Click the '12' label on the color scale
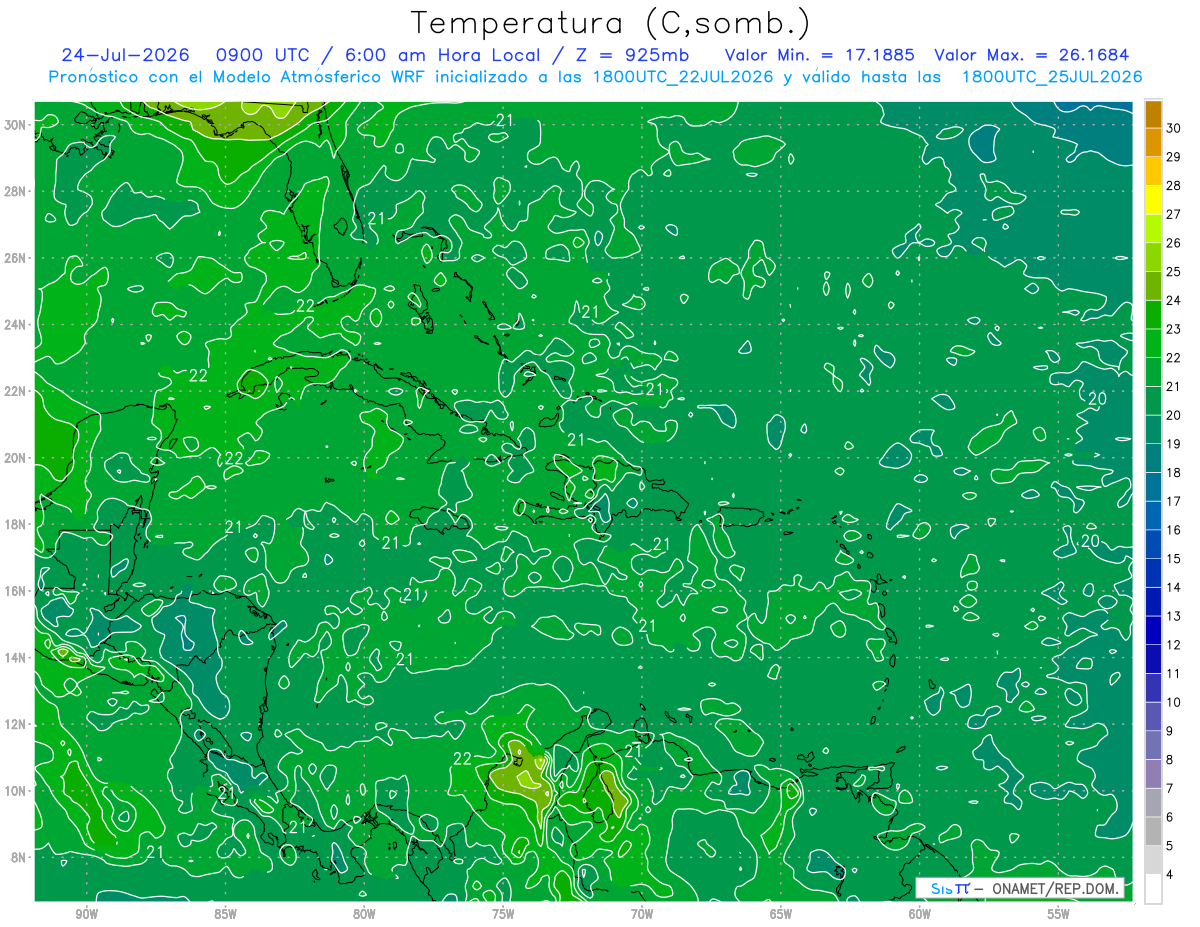The height and width of the screenshot is (927, 1200). [1174, 645]
